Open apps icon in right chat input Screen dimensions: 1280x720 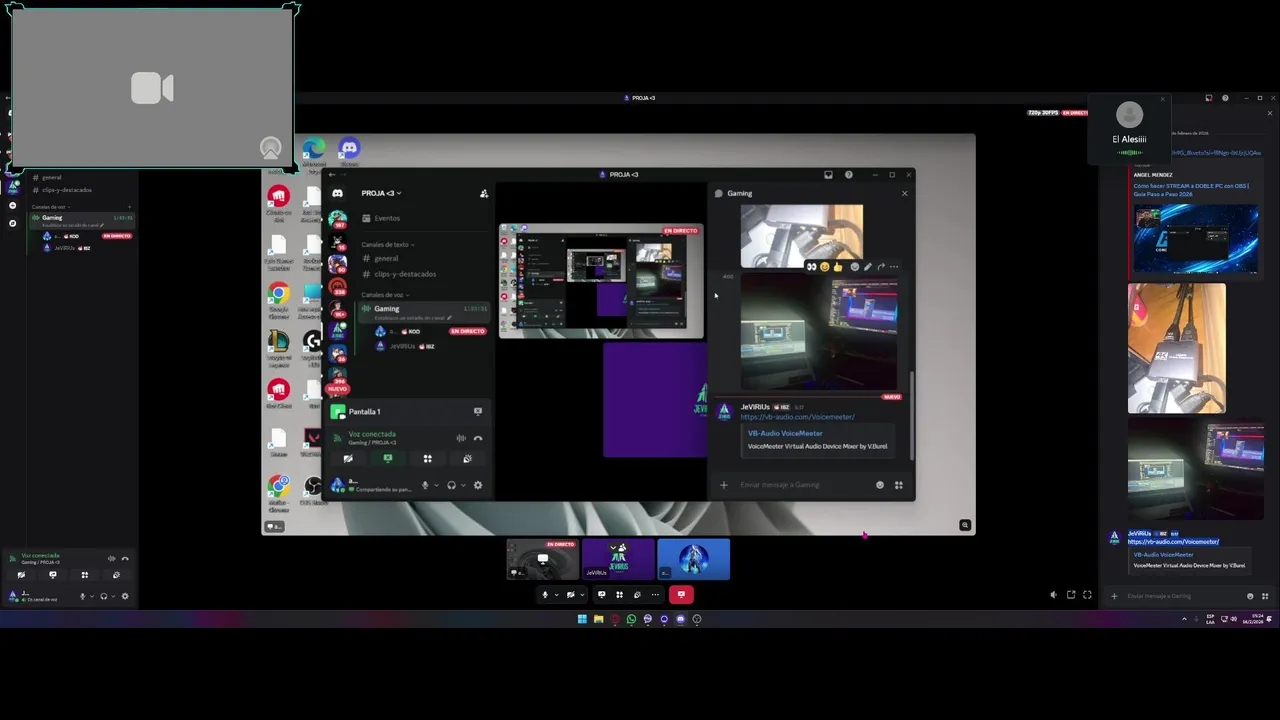tap(1265, 596)
